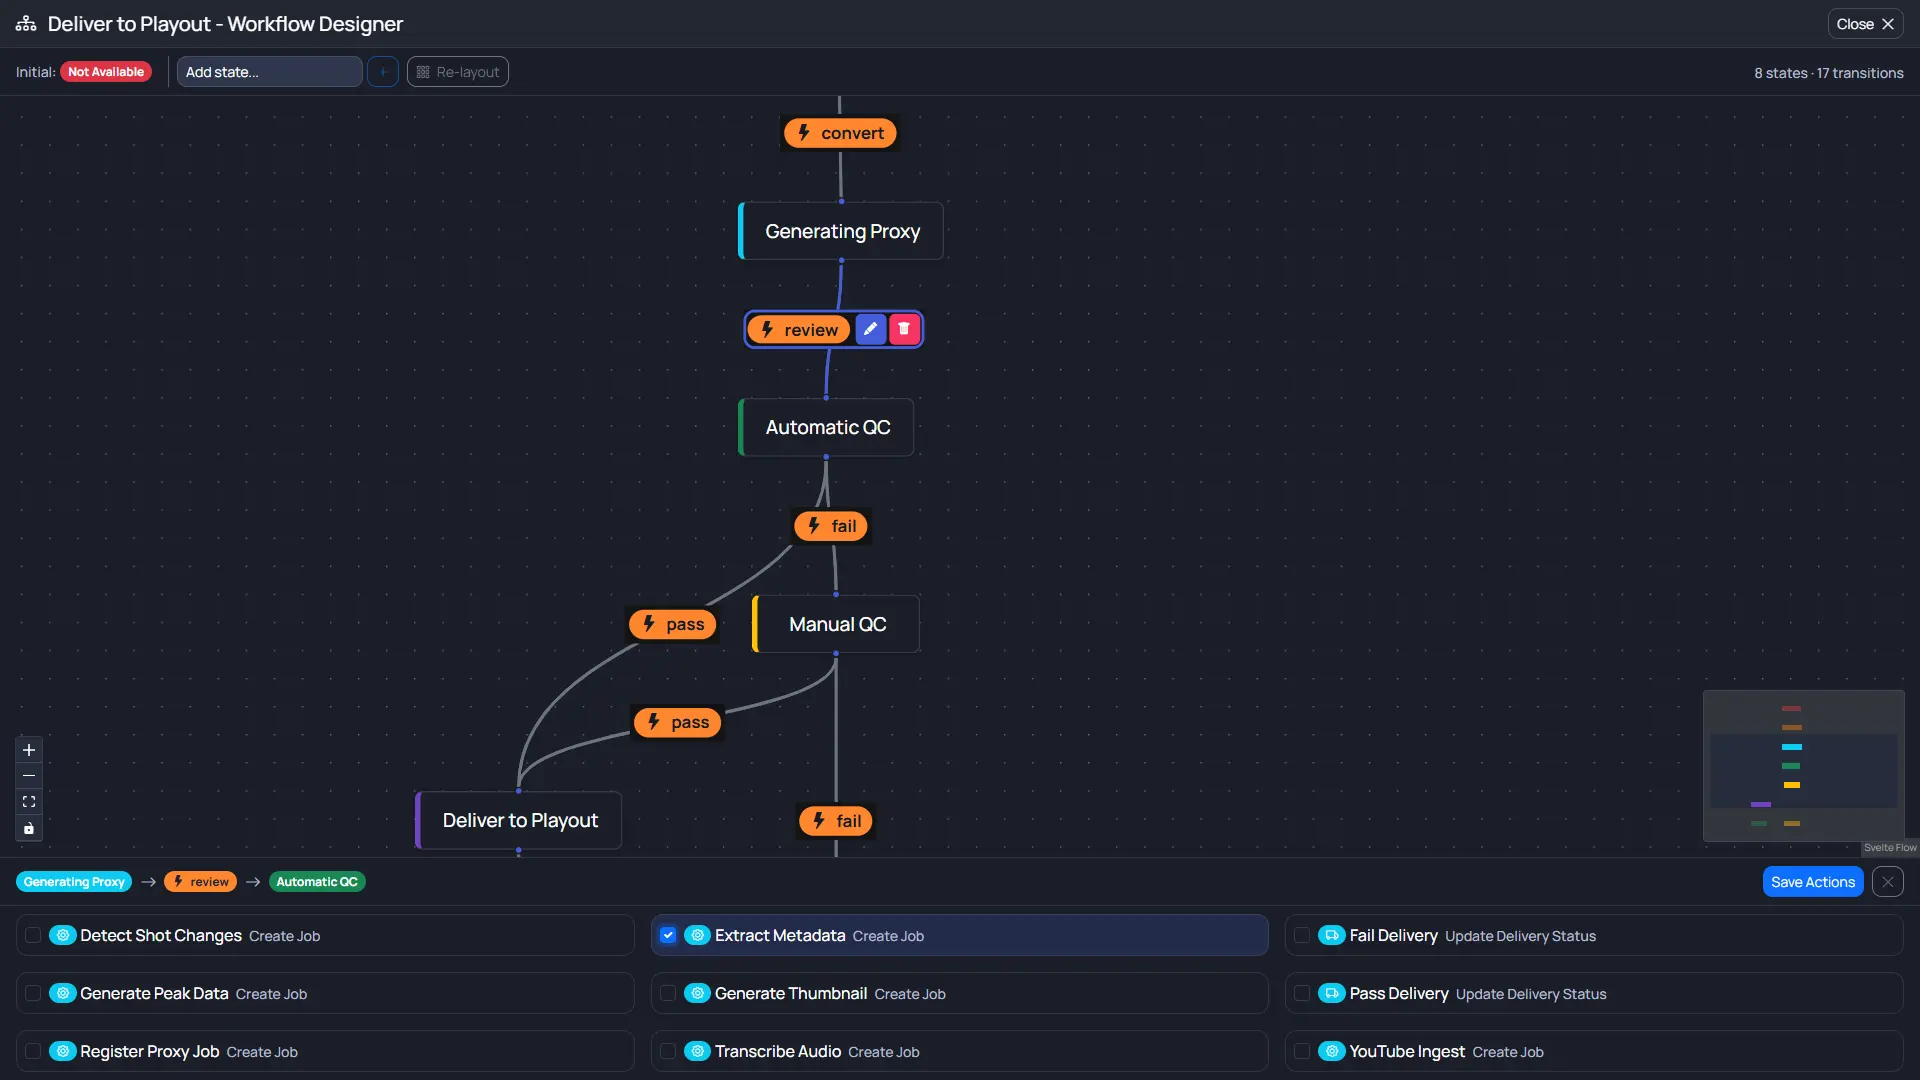This screenshot has width=1920, height=1080.
Task: Select the Generating Proxy breadcrumb chip
Action: [73, 881]
